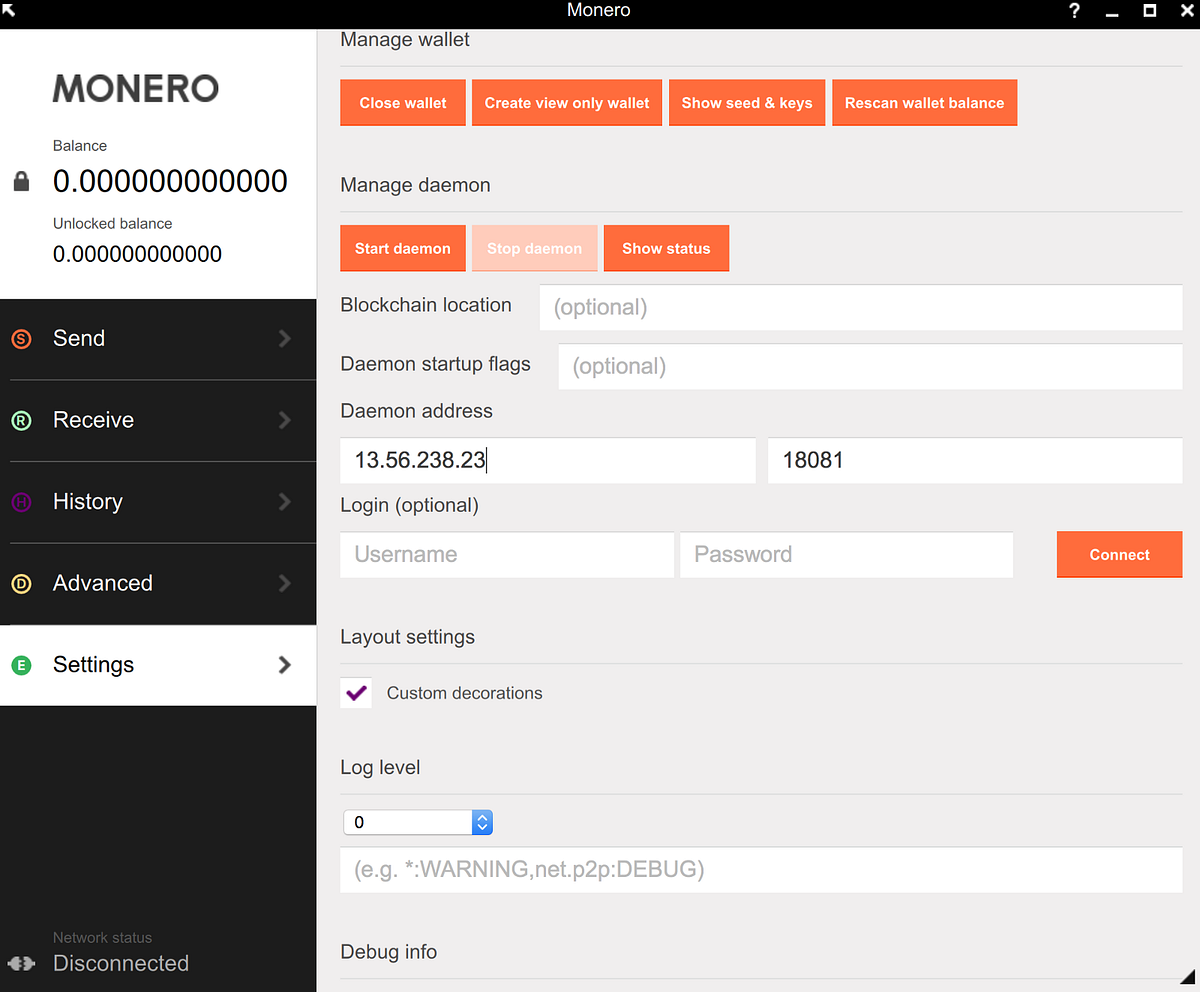
Task: Click the Manage wallet heading
Action: click(405, 40)
